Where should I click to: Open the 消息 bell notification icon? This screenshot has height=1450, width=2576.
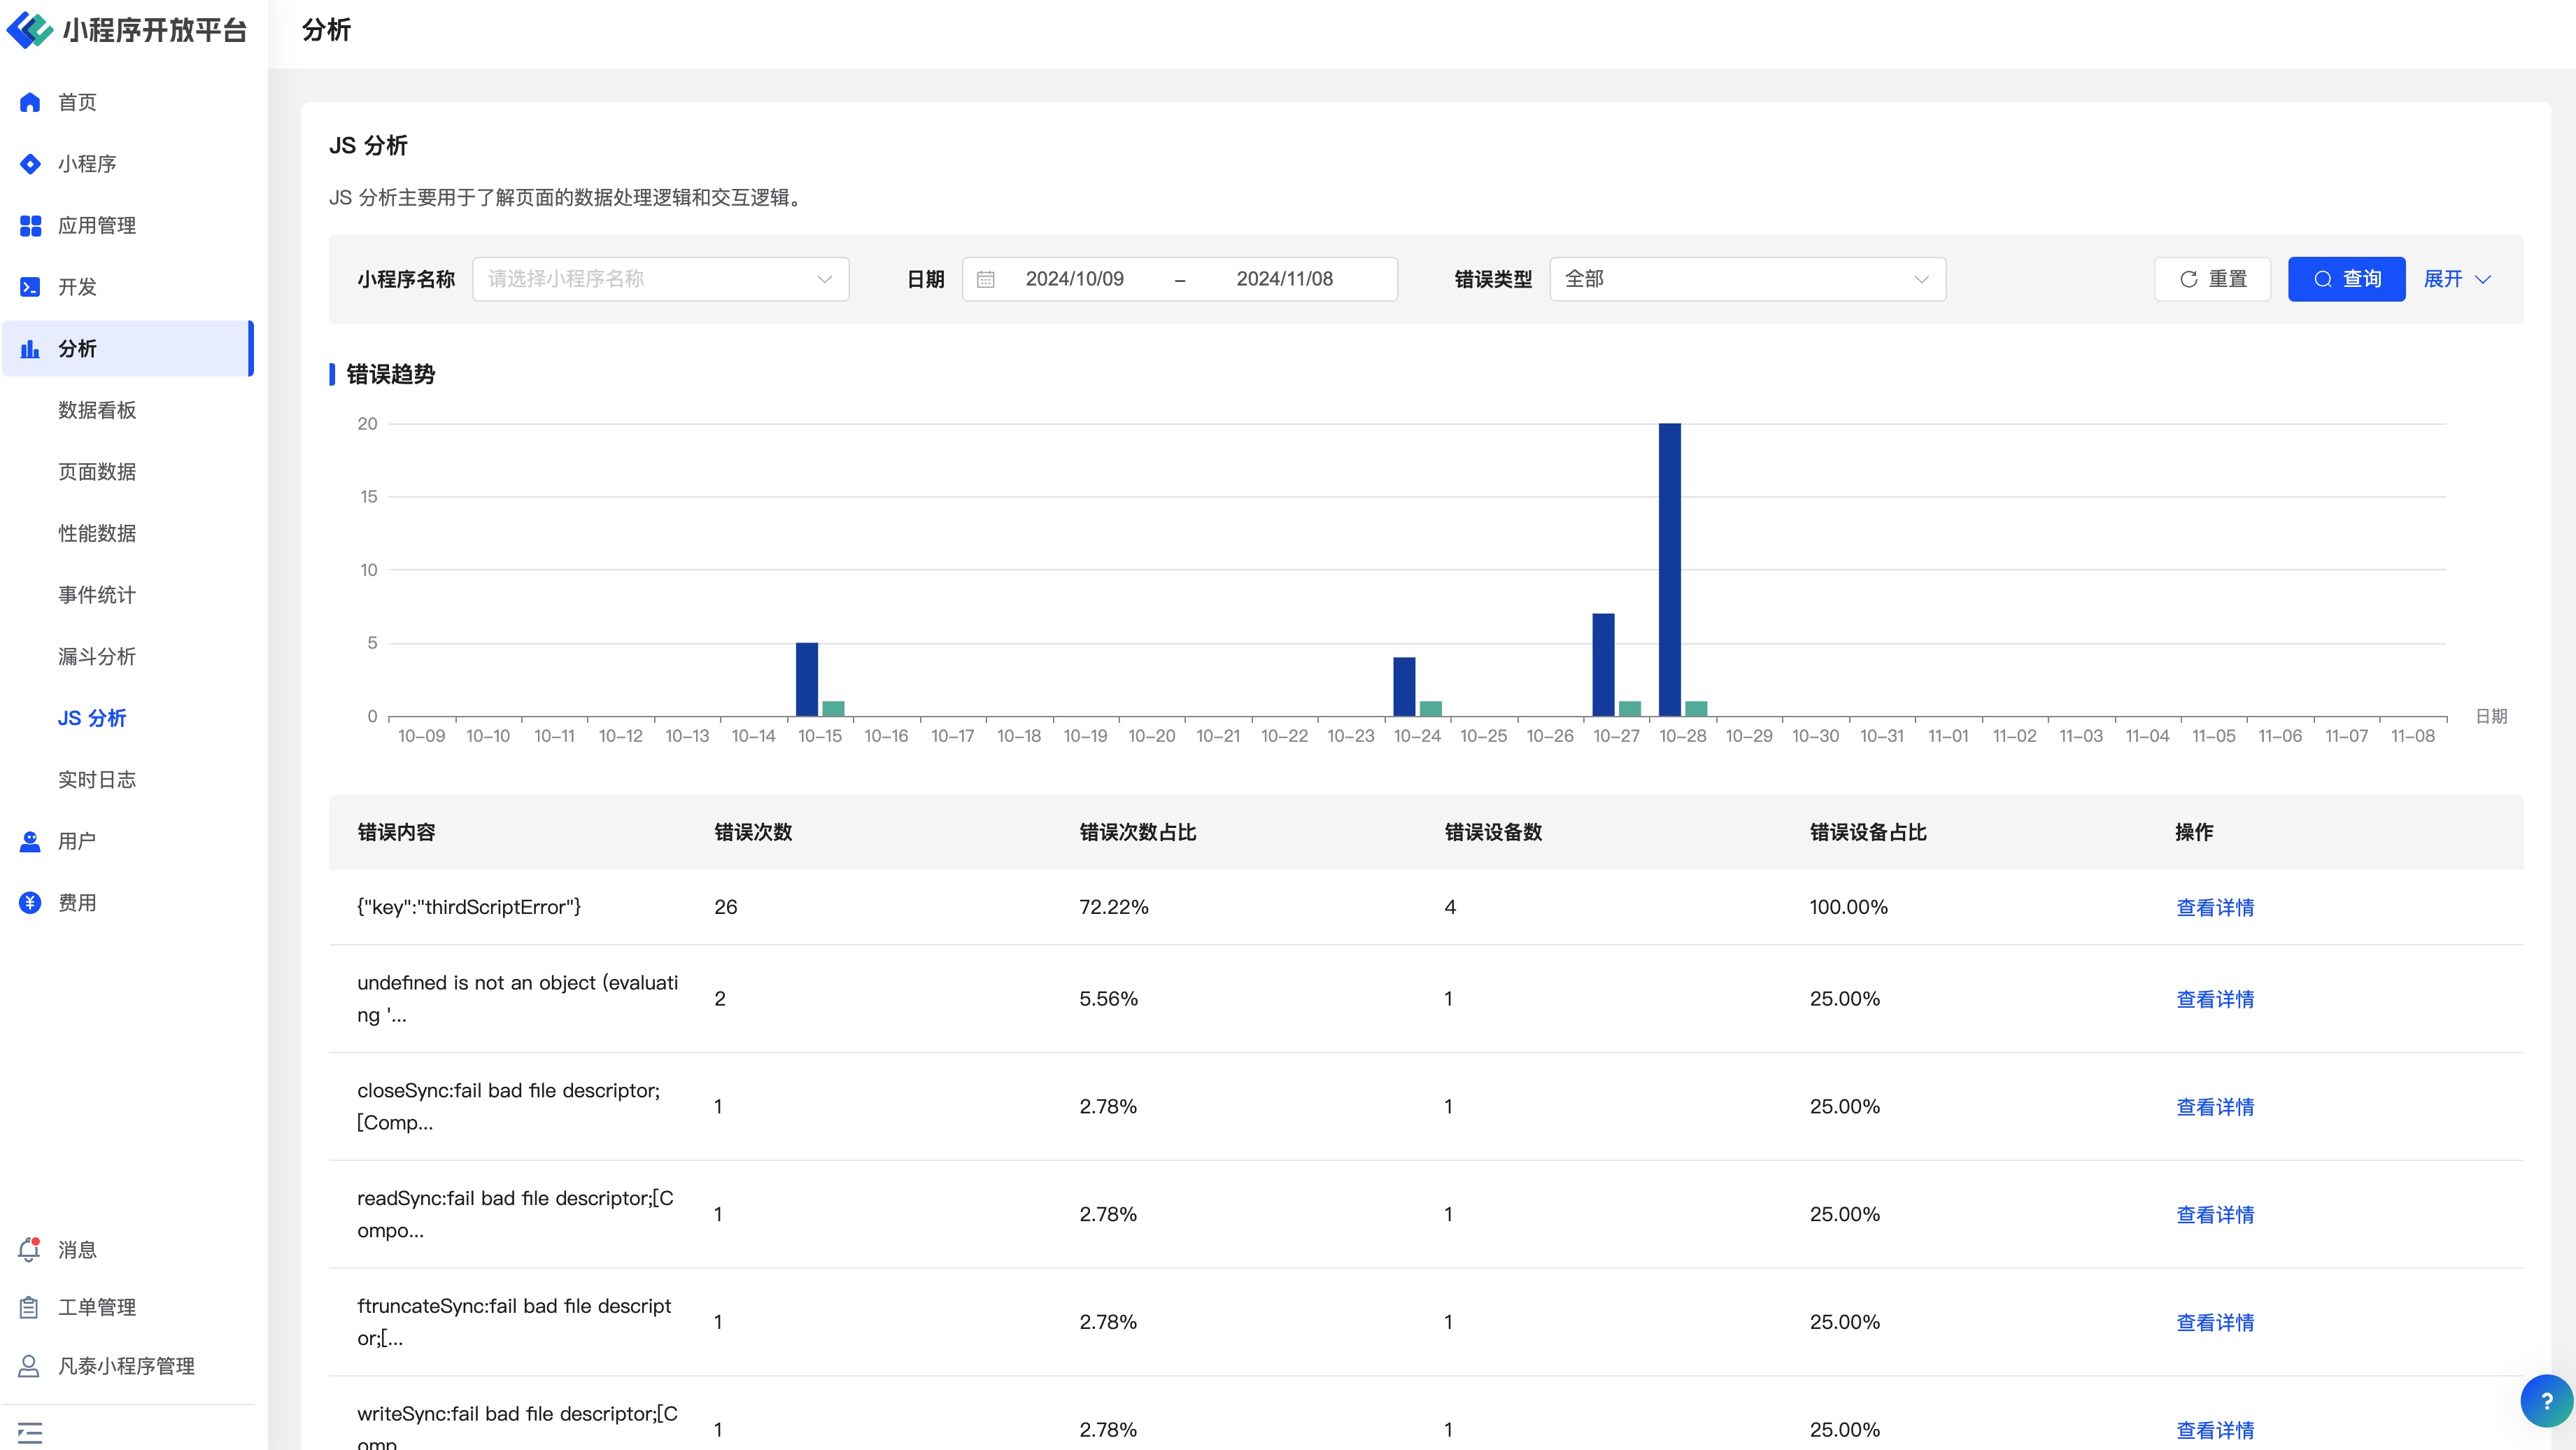[x=30, y=1249]
